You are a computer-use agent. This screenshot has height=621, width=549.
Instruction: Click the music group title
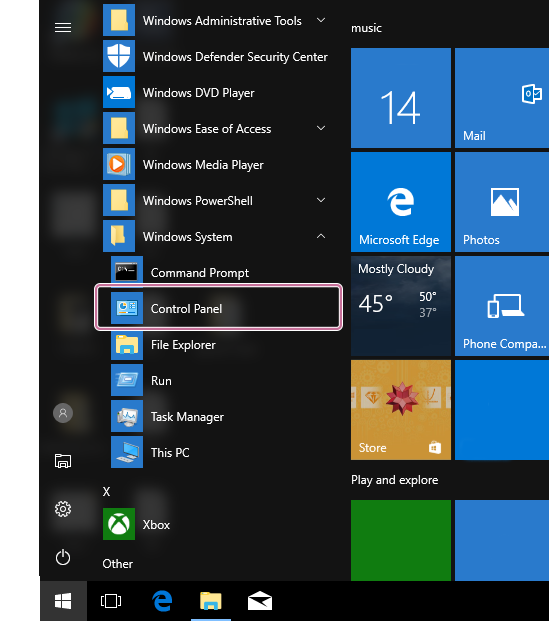(x=366, y=28)
